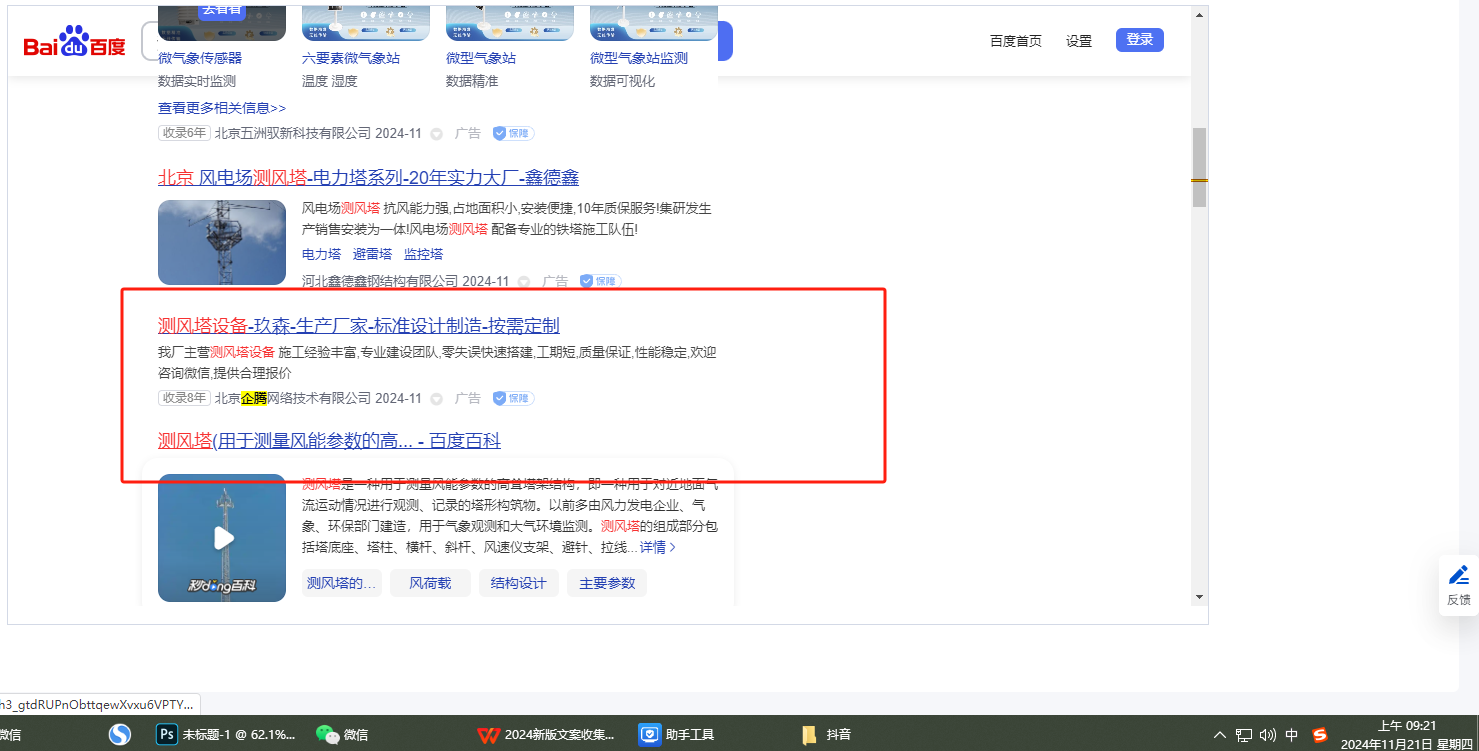Click the 保障 badge under 北京五洲驭新科技

tap(513, 133)
